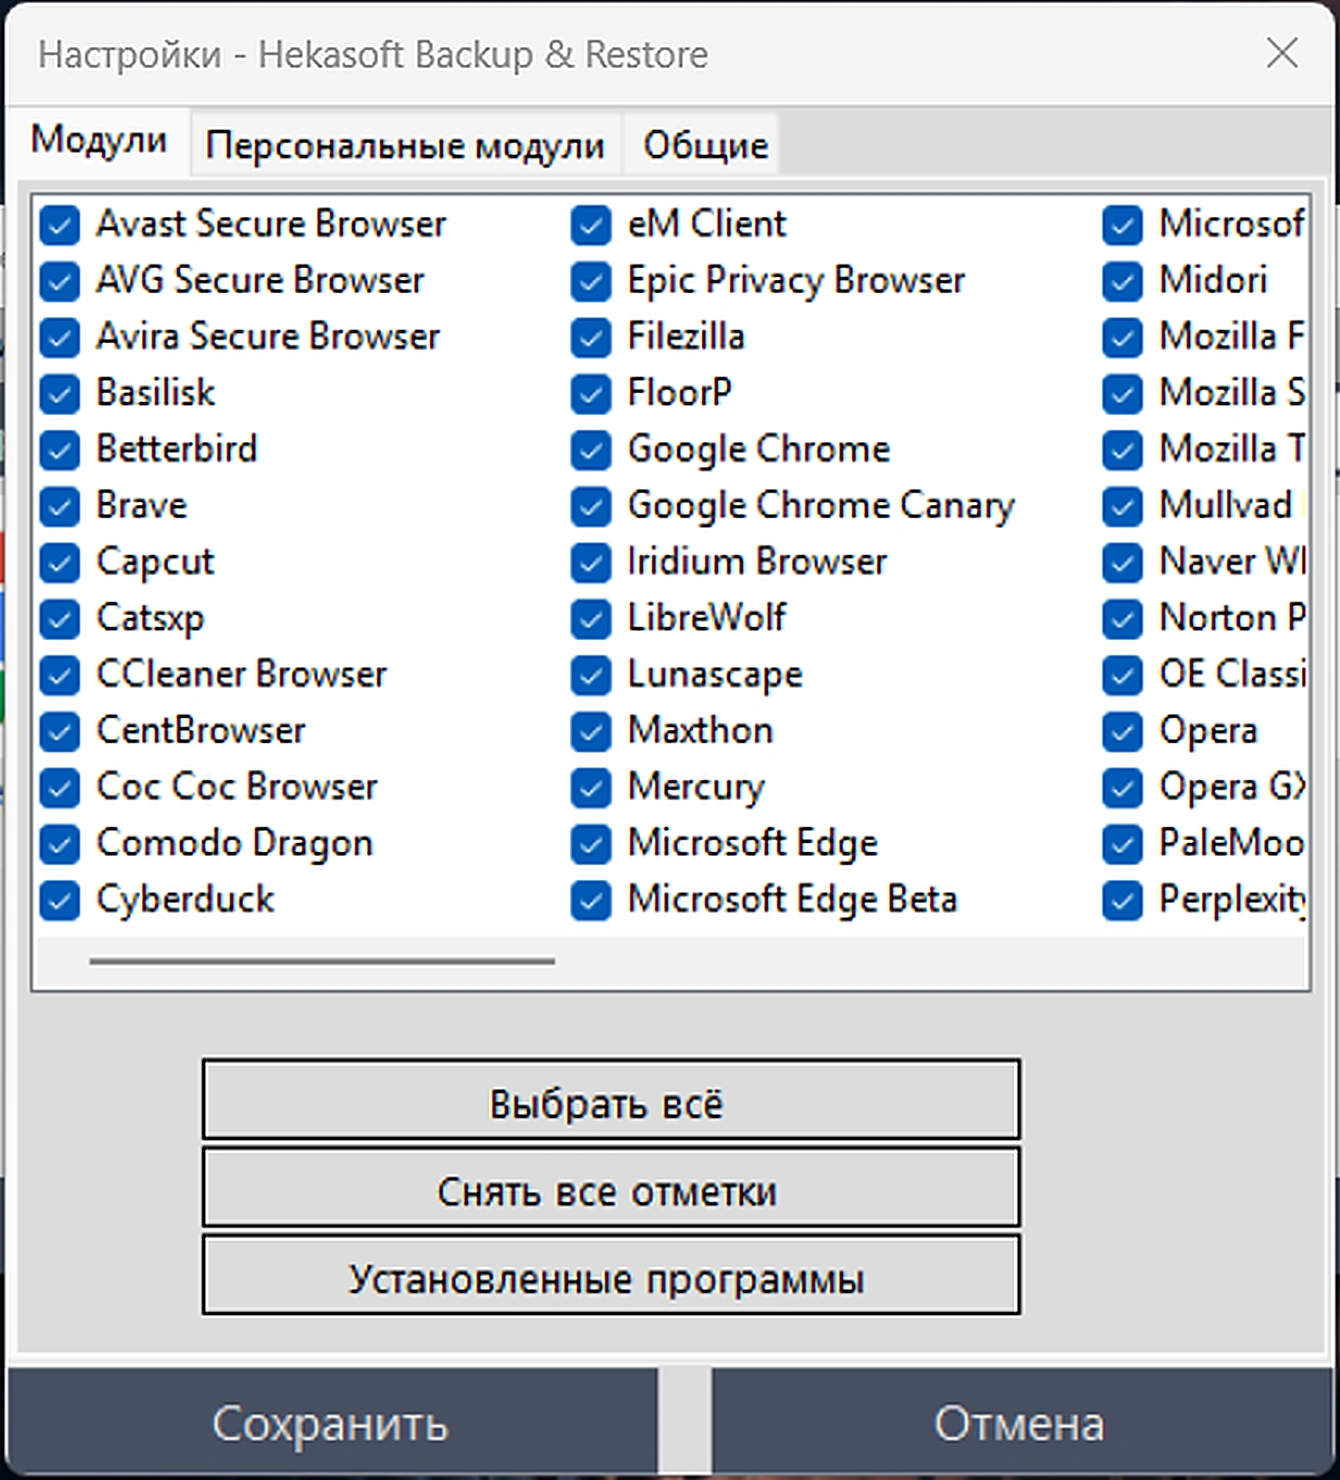Screen dimensions: 1340x1480
Task: Uncheck Brave in the modules list
Action: click(60, 506)
